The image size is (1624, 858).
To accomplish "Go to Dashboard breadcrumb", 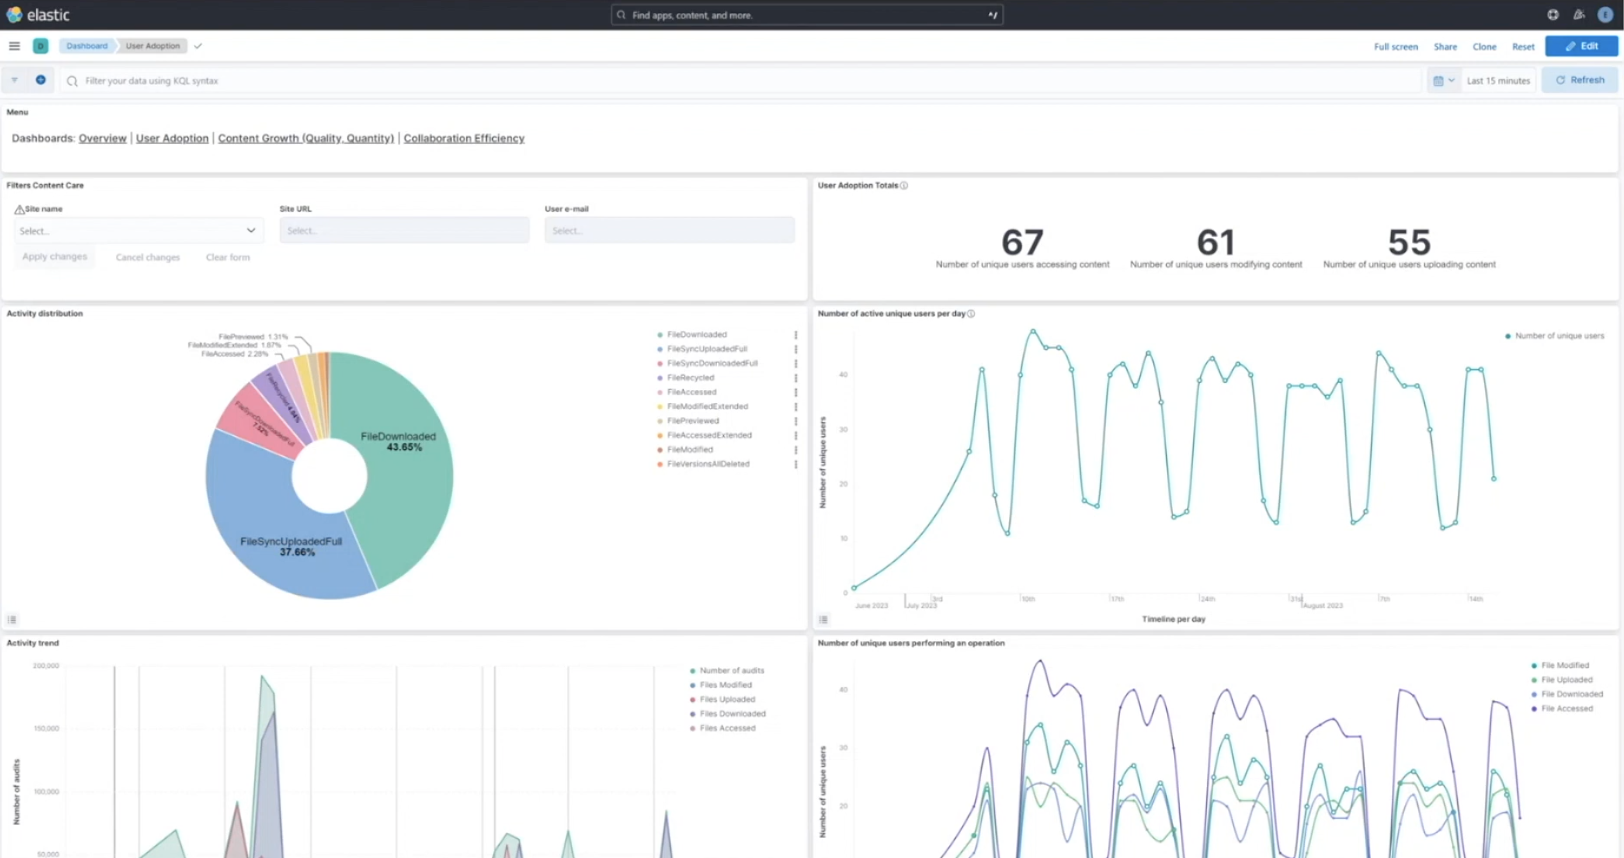I will pyautogui.click(x=87, y=46).
